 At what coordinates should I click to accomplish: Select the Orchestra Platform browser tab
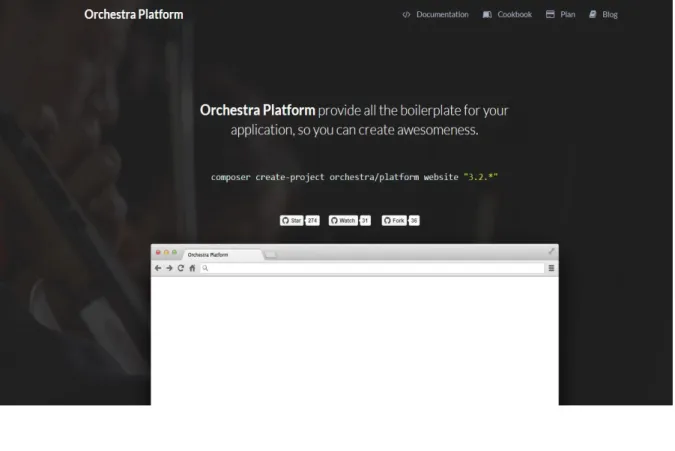point(223,255)
